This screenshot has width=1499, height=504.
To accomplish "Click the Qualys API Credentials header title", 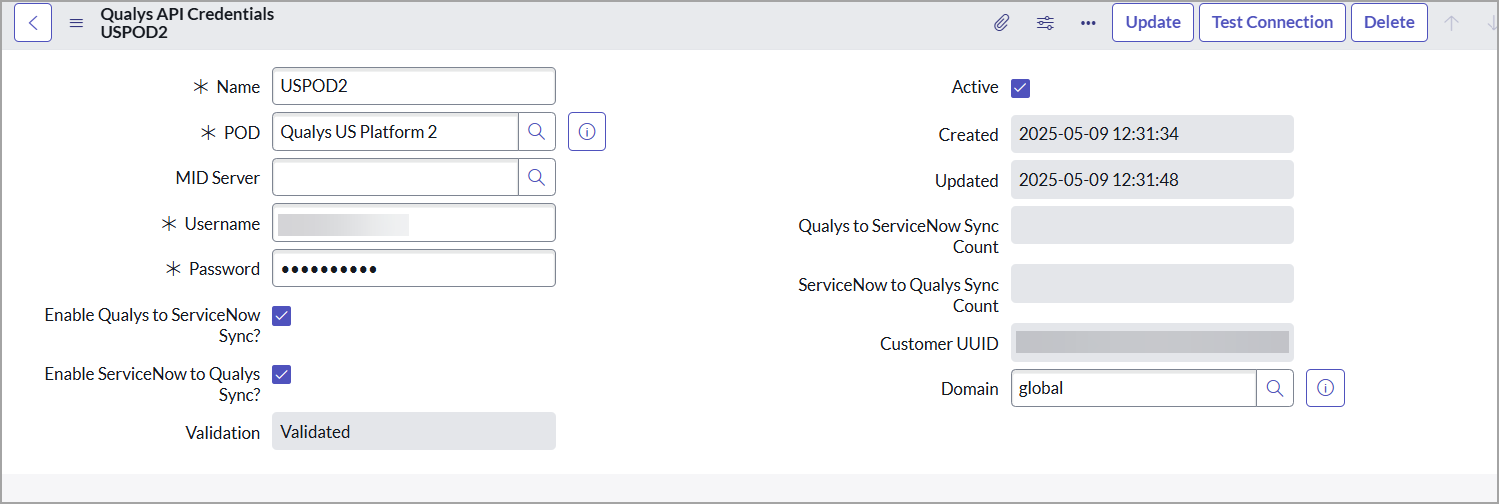I will (187, 14).
